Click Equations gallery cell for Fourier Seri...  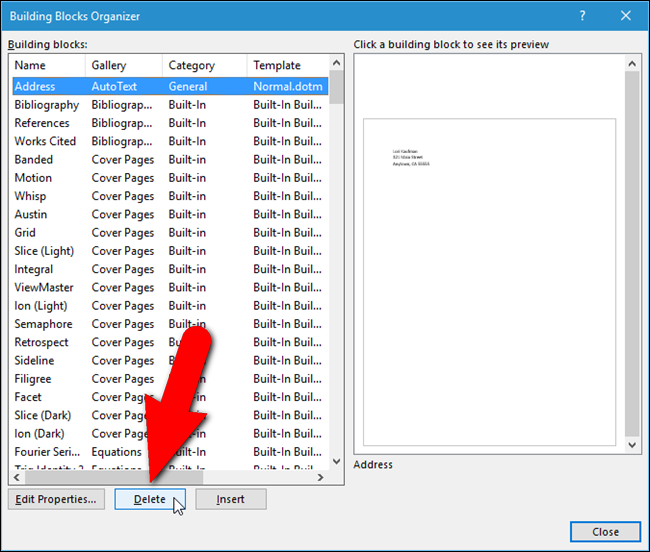(116, 452)
